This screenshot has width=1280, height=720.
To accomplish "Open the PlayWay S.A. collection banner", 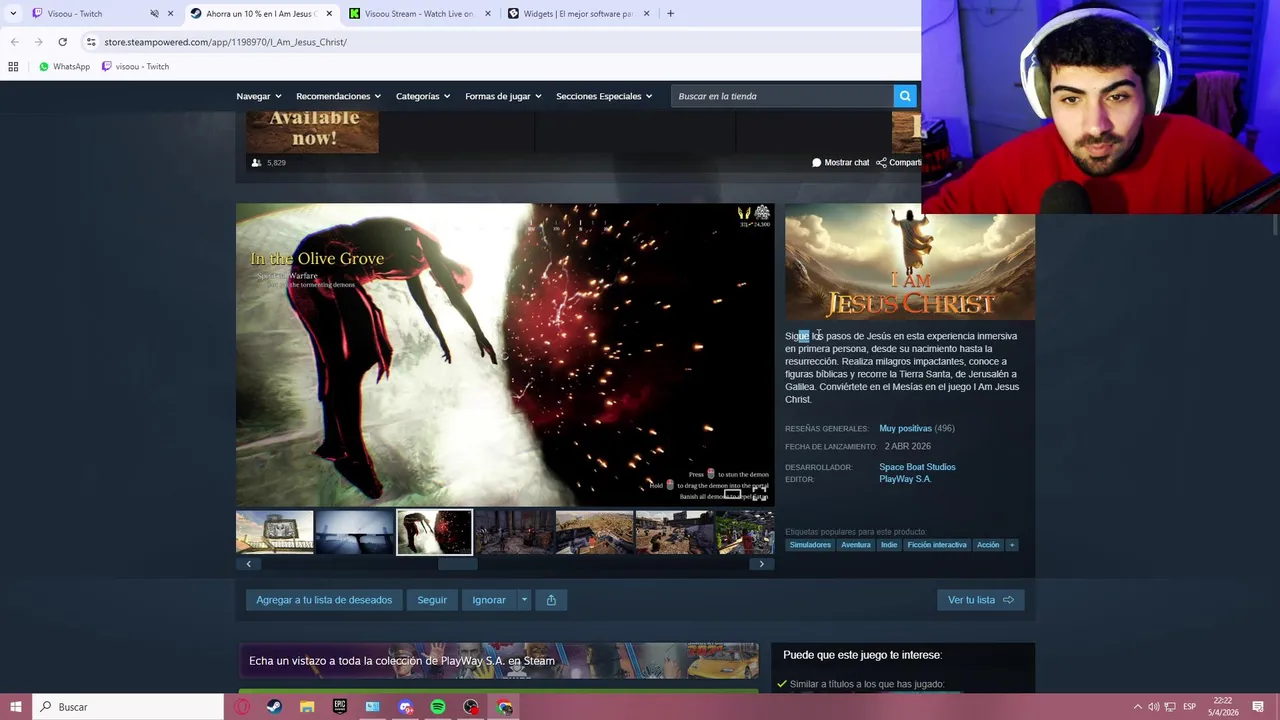I will tap(498, 661).
